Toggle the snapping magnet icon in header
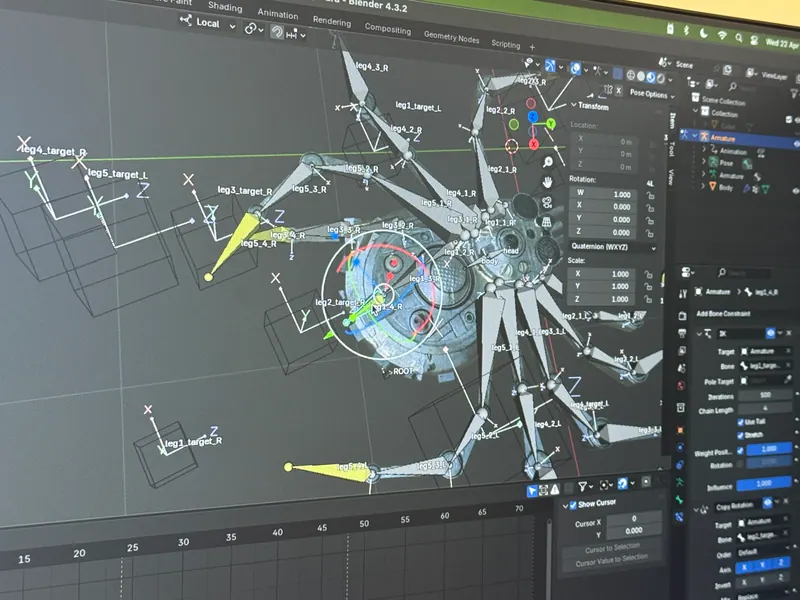Image resolution: width=800 pixels, height=600 pixels. pos(277,32)
